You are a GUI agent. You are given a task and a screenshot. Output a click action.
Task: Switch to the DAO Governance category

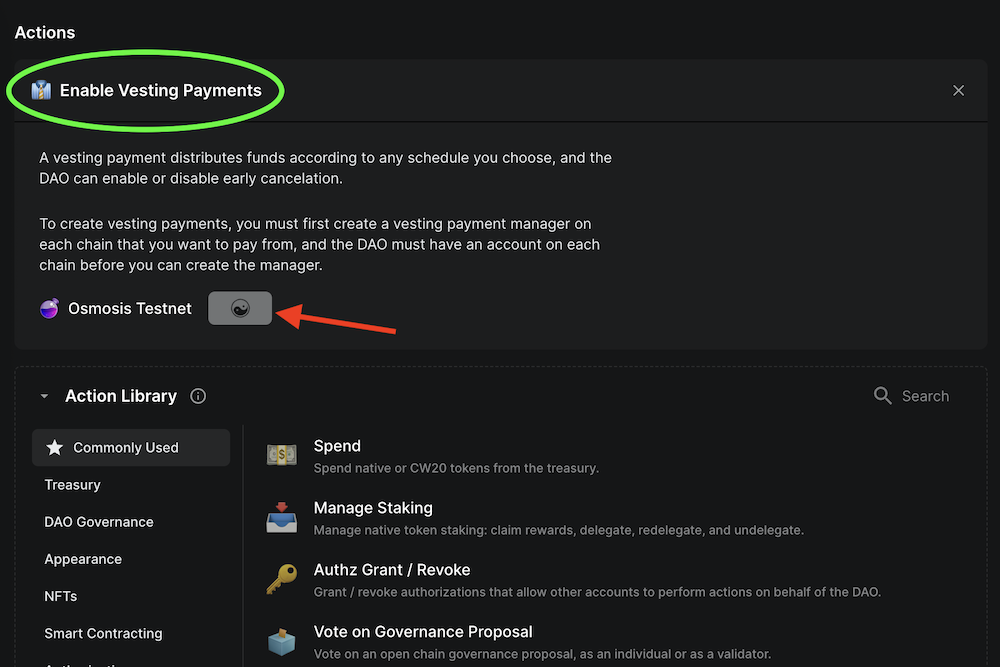click(99, 522)
